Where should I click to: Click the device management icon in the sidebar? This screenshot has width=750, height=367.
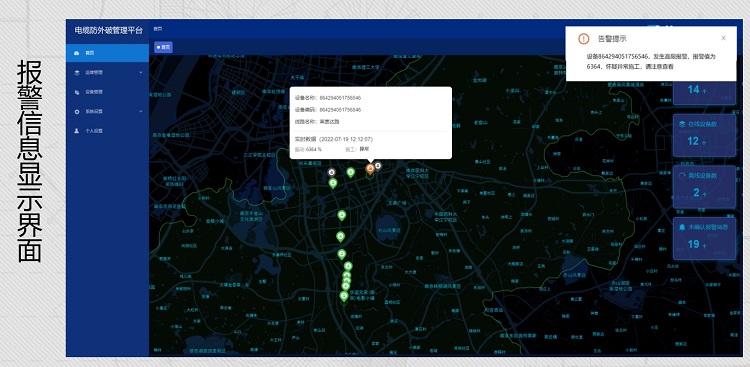[x=77, y=92]
